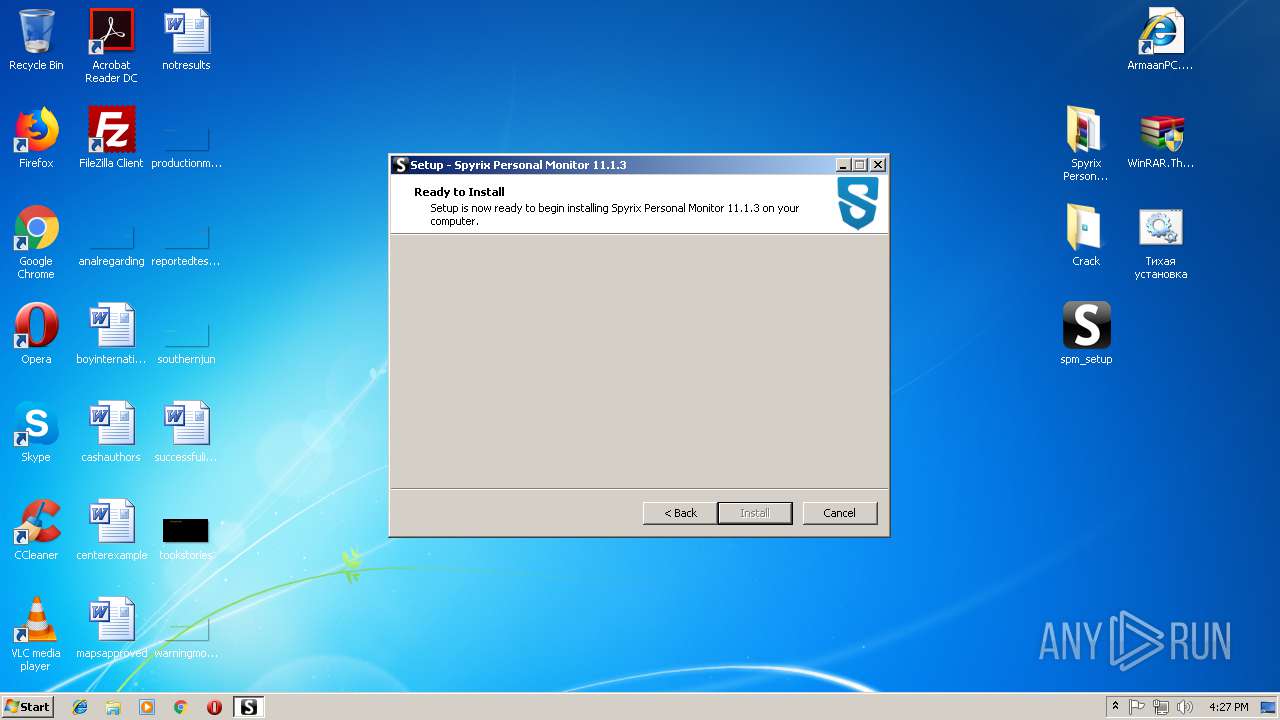Open Internet Explorer from the taskbar
The height and width of the screenshot is (720, 1280).
coord(80,707)
